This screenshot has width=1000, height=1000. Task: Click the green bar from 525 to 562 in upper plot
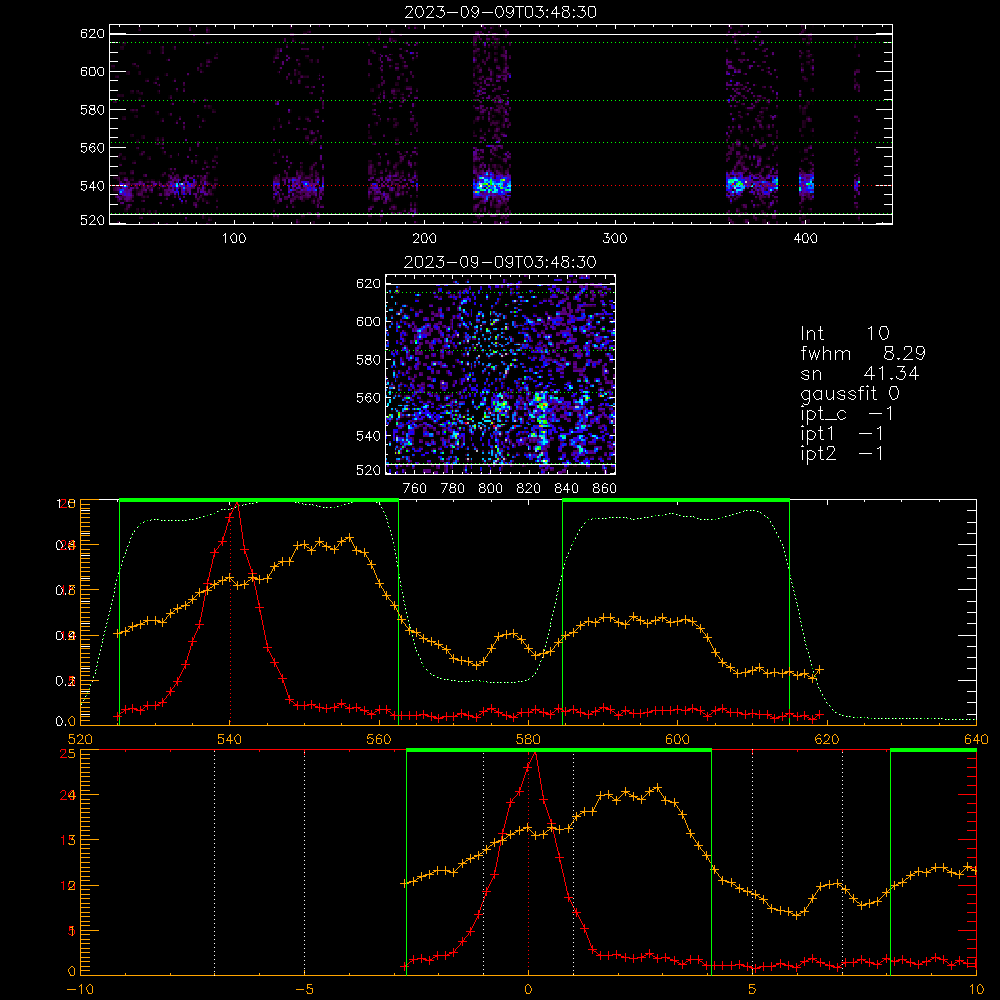click(x=259, y=500)
